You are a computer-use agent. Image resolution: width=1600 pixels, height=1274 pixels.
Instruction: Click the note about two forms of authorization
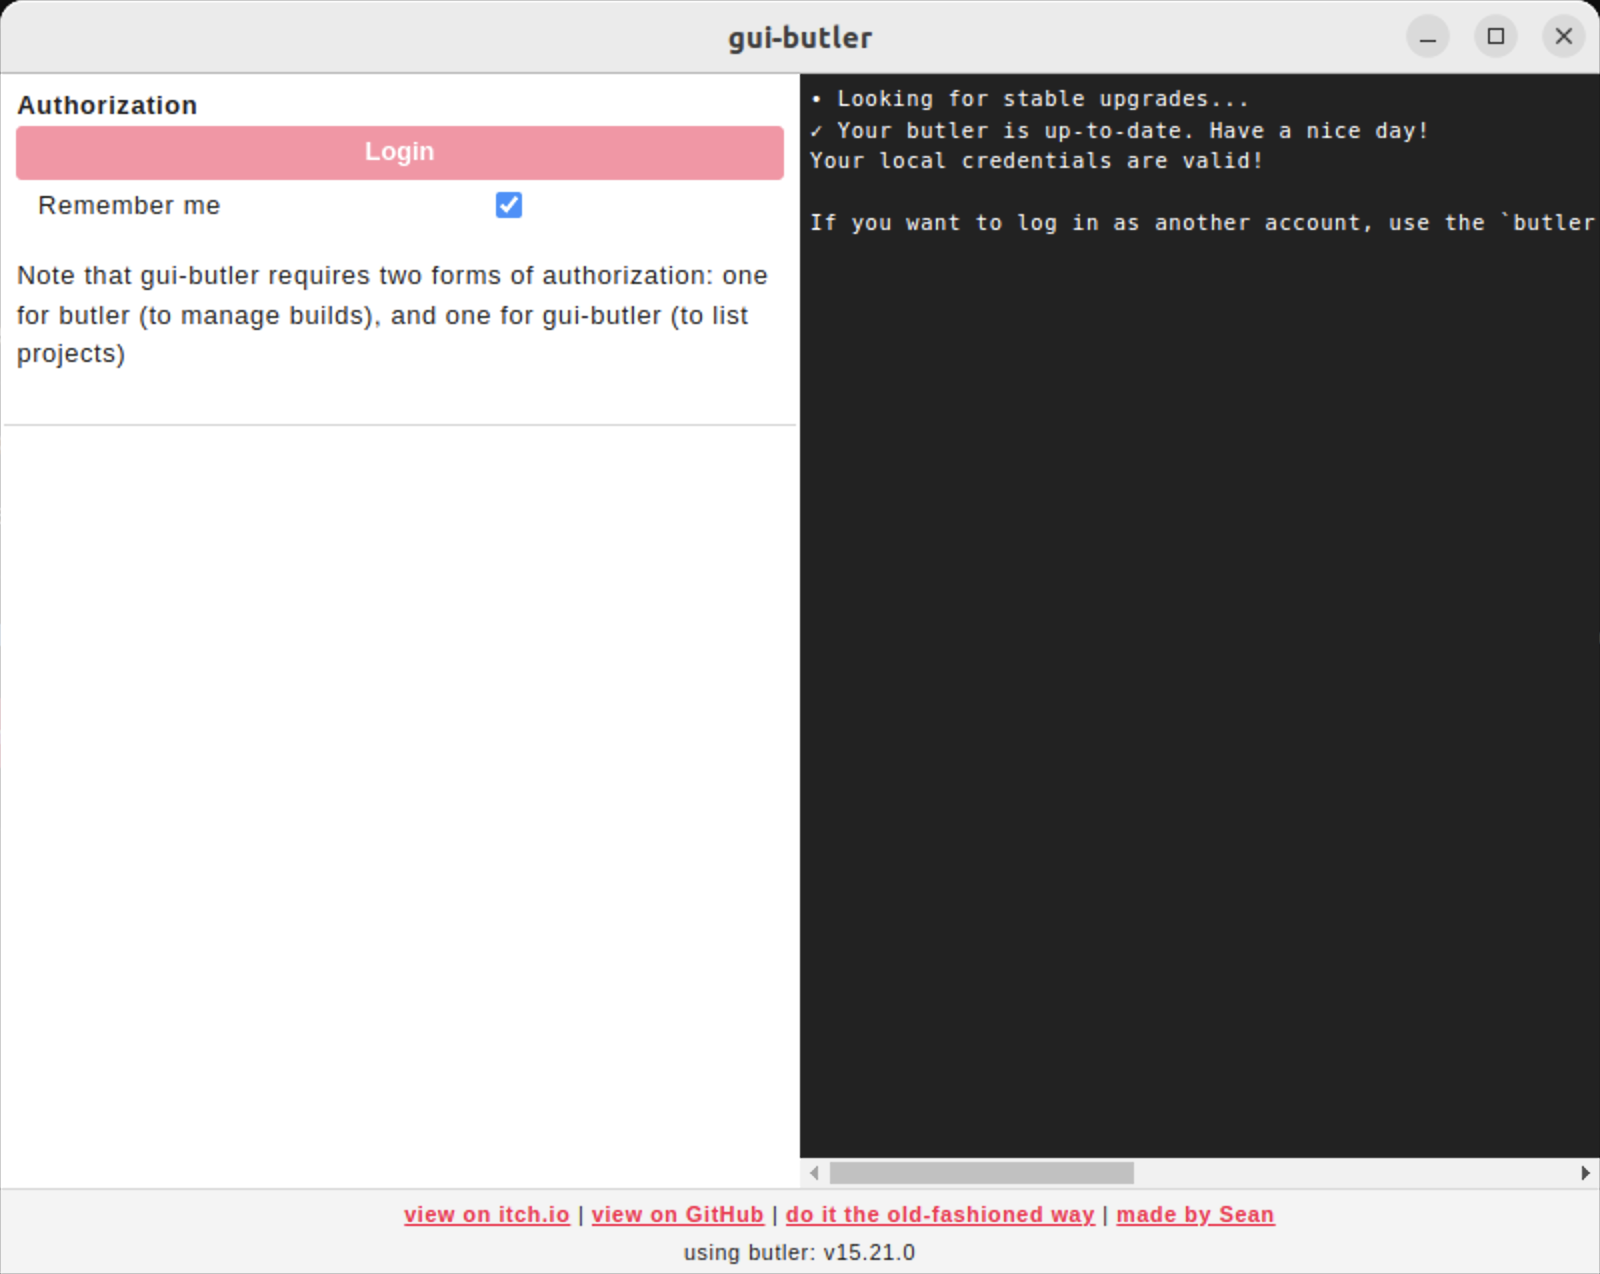click(392, 314)
